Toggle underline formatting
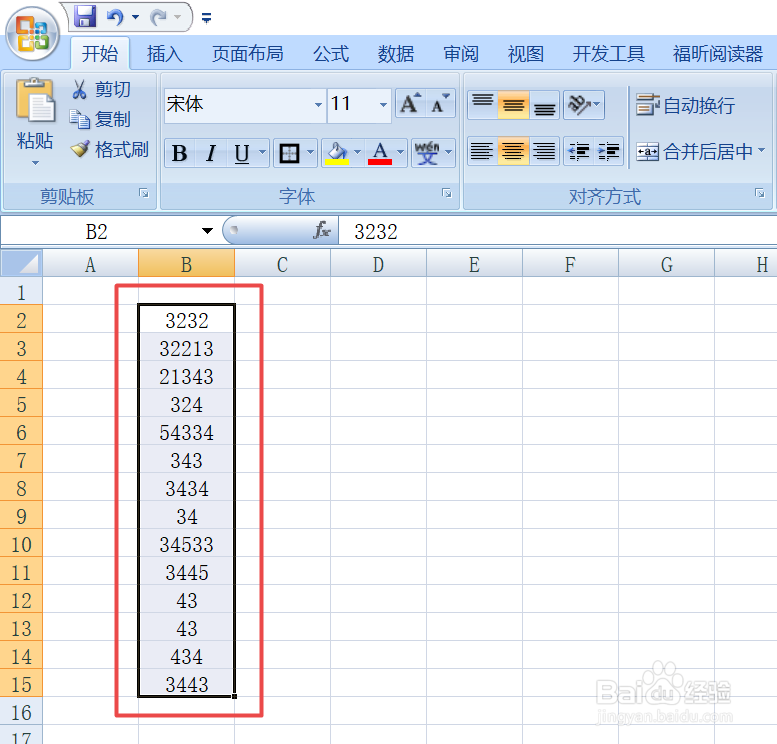The width and height of the screenshot is (777, 744). (241, 153)
